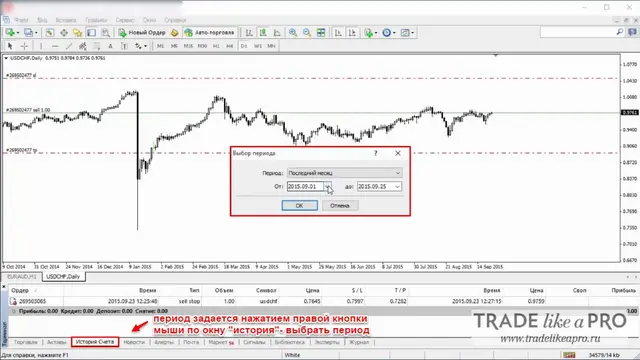The image size is (640, 360).
Task: Open a new chart window icon
Action: click(x=10, y=32)
